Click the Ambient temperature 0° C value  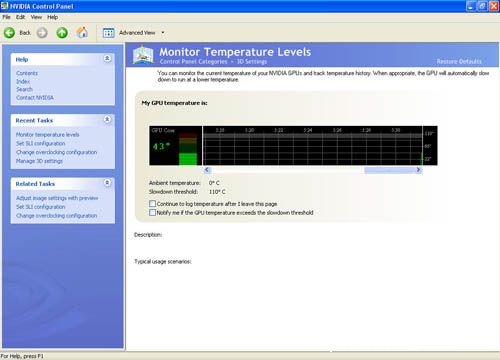coord(214,183)
